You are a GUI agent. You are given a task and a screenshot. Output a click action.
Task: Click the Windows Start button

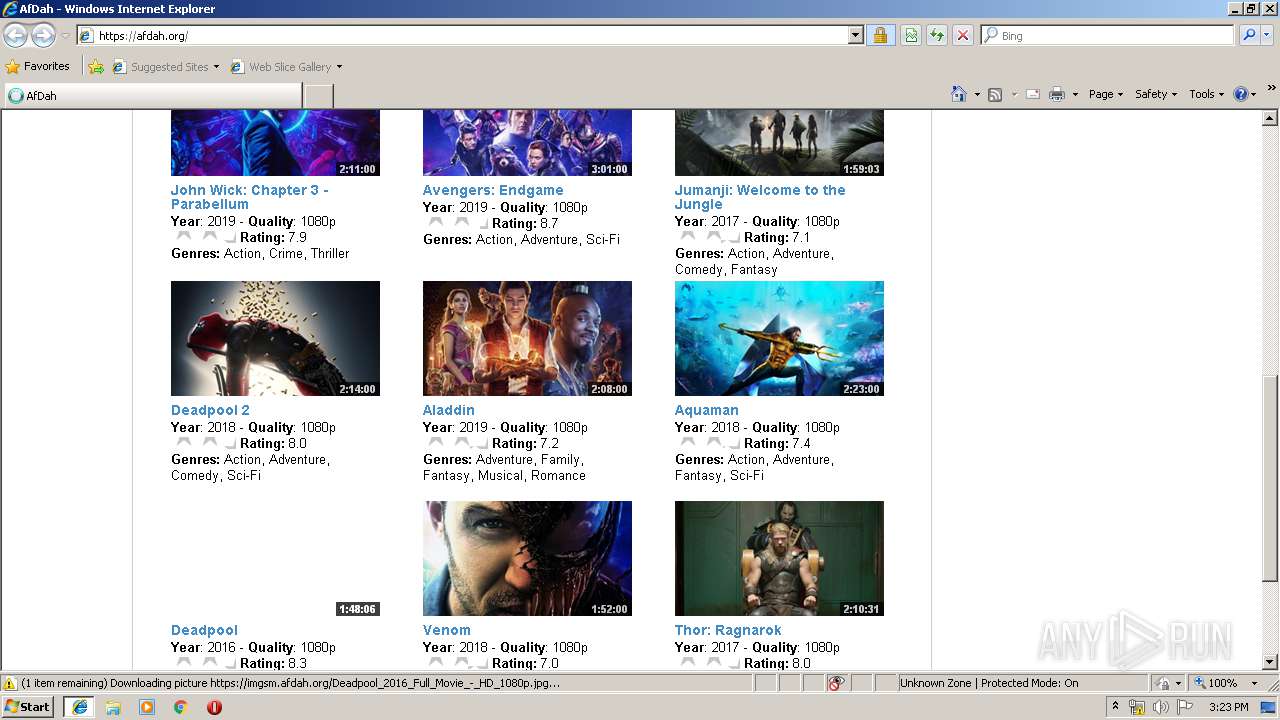[28, 707]
